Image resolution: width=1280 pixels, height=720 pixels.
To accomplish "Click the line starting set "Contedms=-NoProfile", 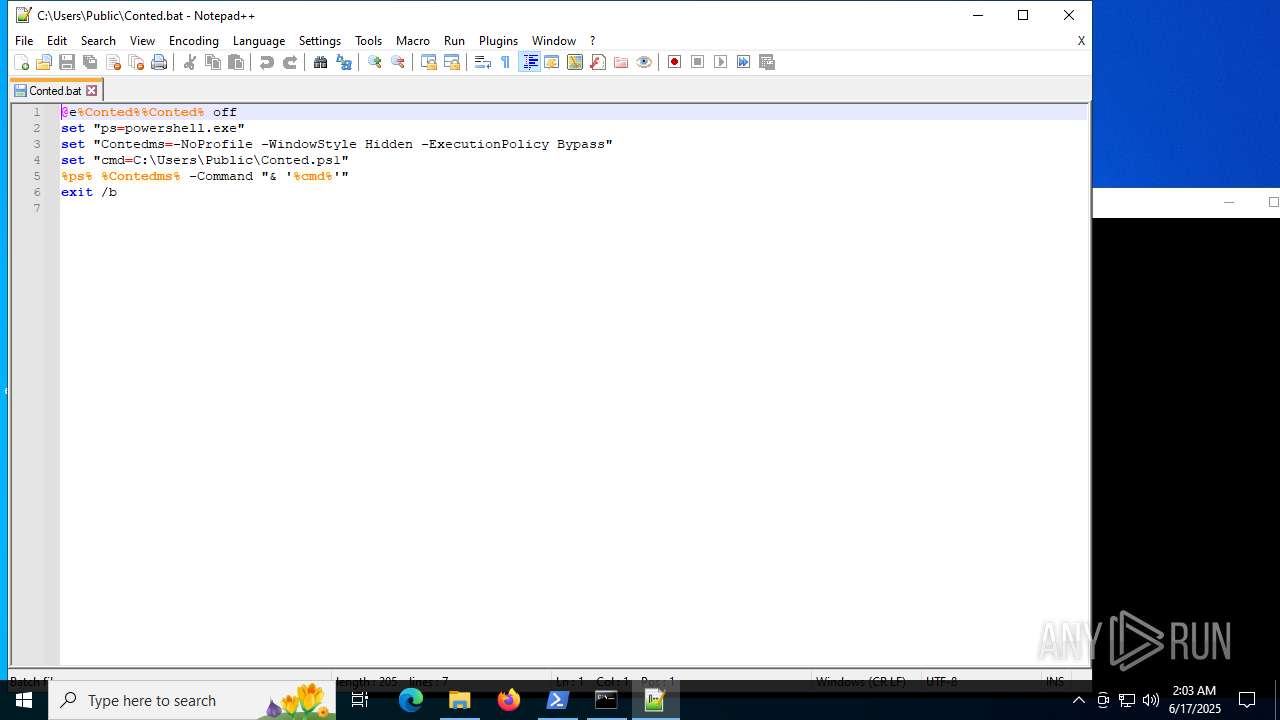I will tap(336, 144).
